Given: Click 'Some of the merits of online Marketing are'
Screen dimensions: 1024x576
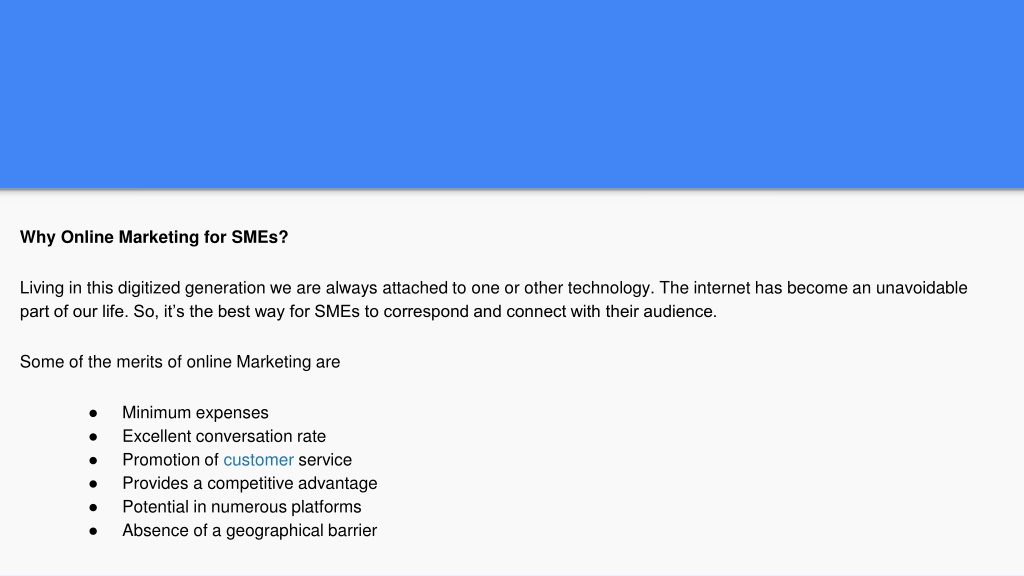Looking at the screenshot, I should 180,362.
